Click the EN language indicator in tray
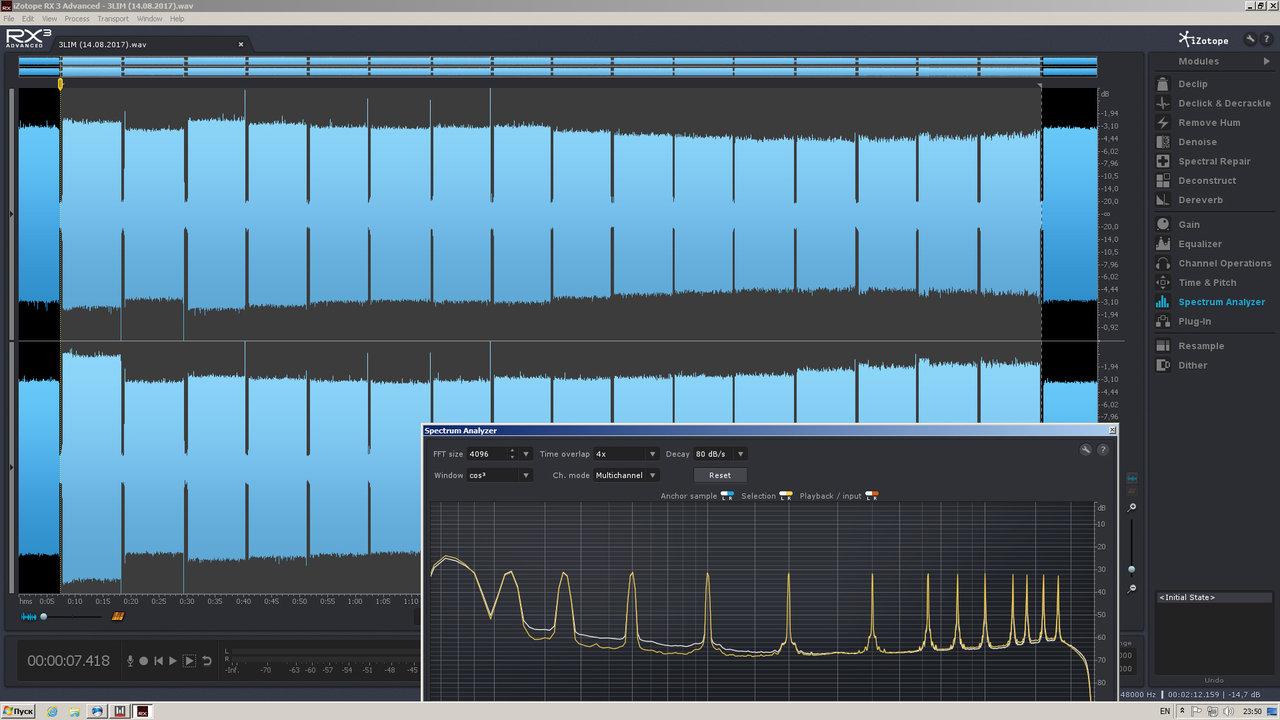 point(1165,711)
